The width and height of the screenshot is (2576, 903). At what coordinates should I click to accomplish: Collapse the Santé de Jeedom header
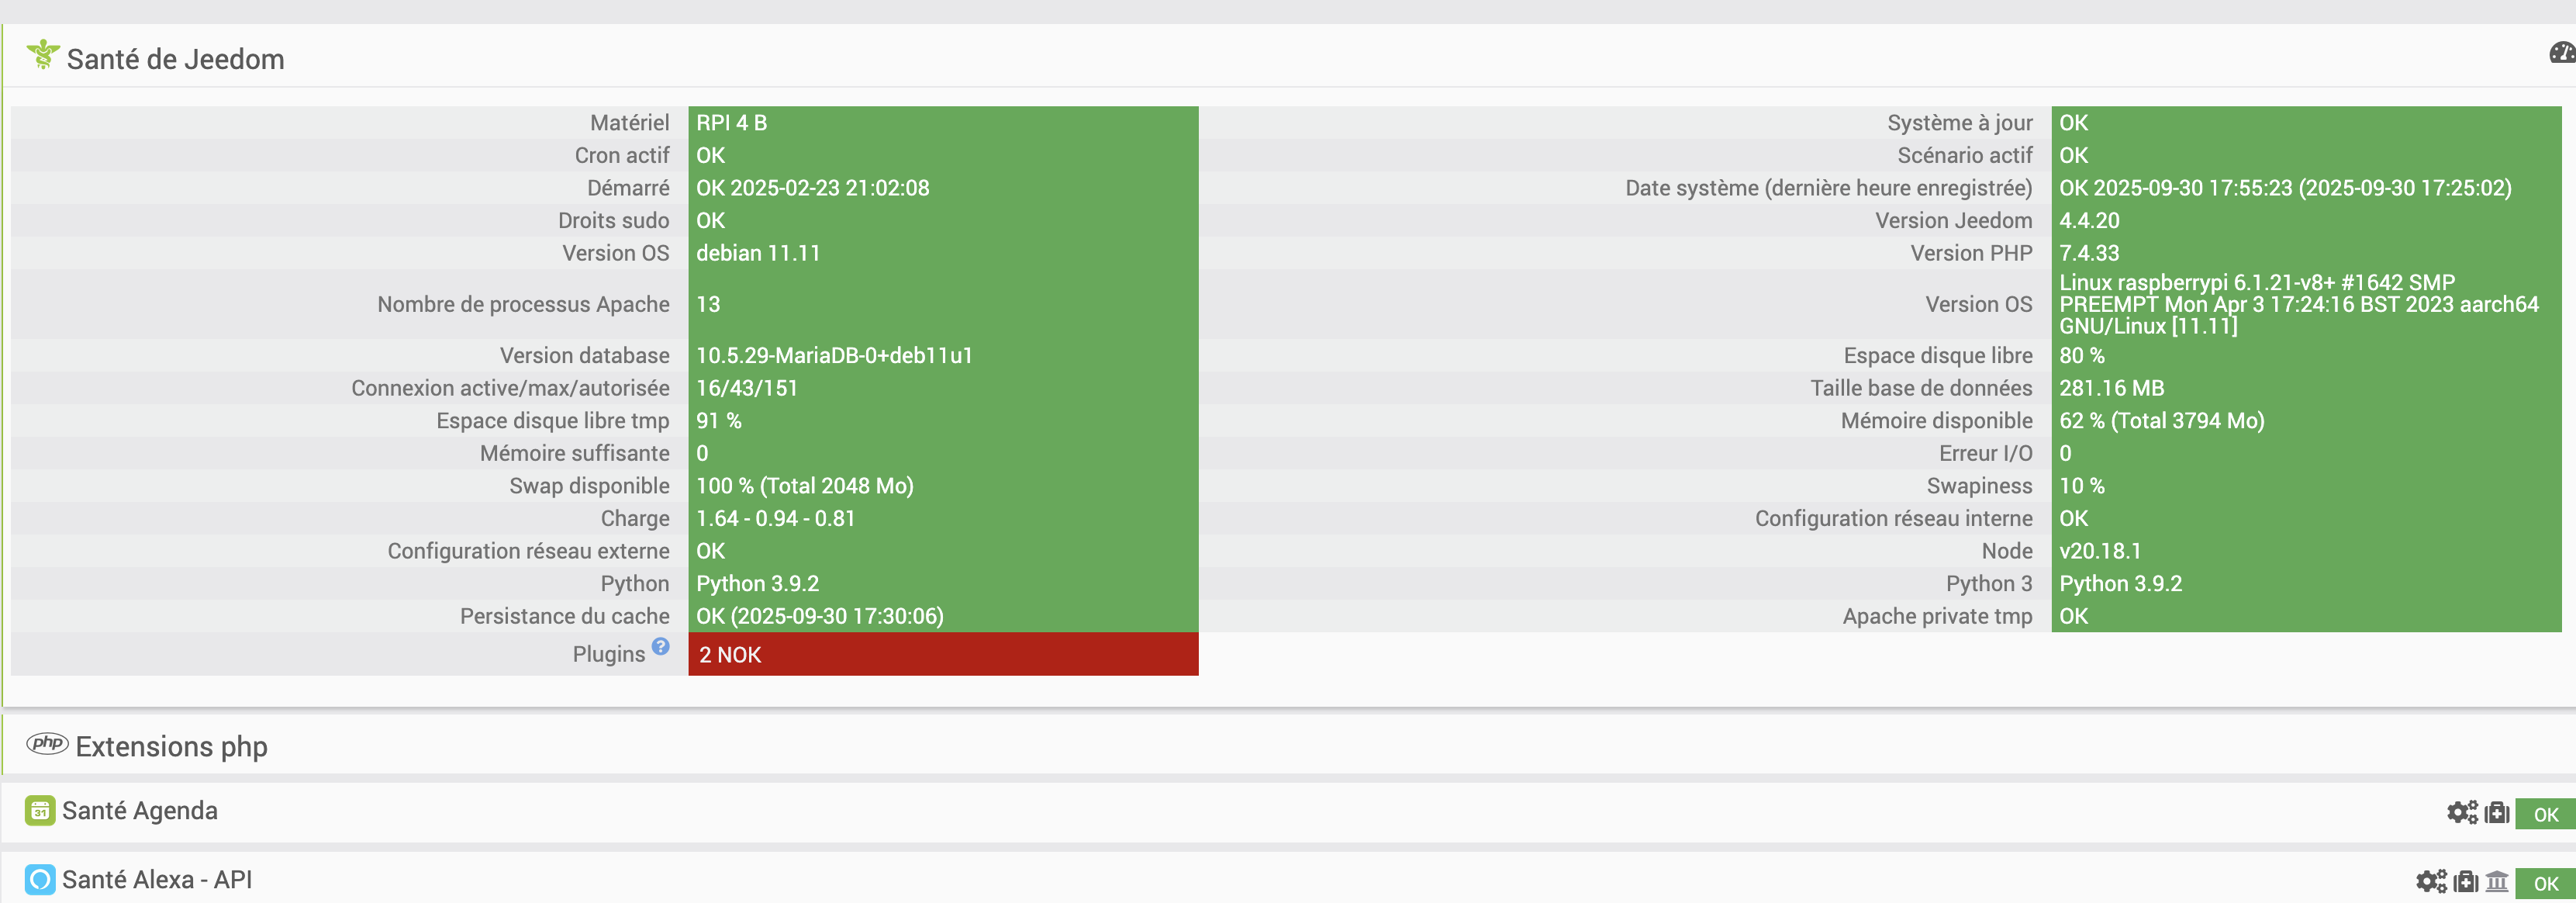[175, 59]
